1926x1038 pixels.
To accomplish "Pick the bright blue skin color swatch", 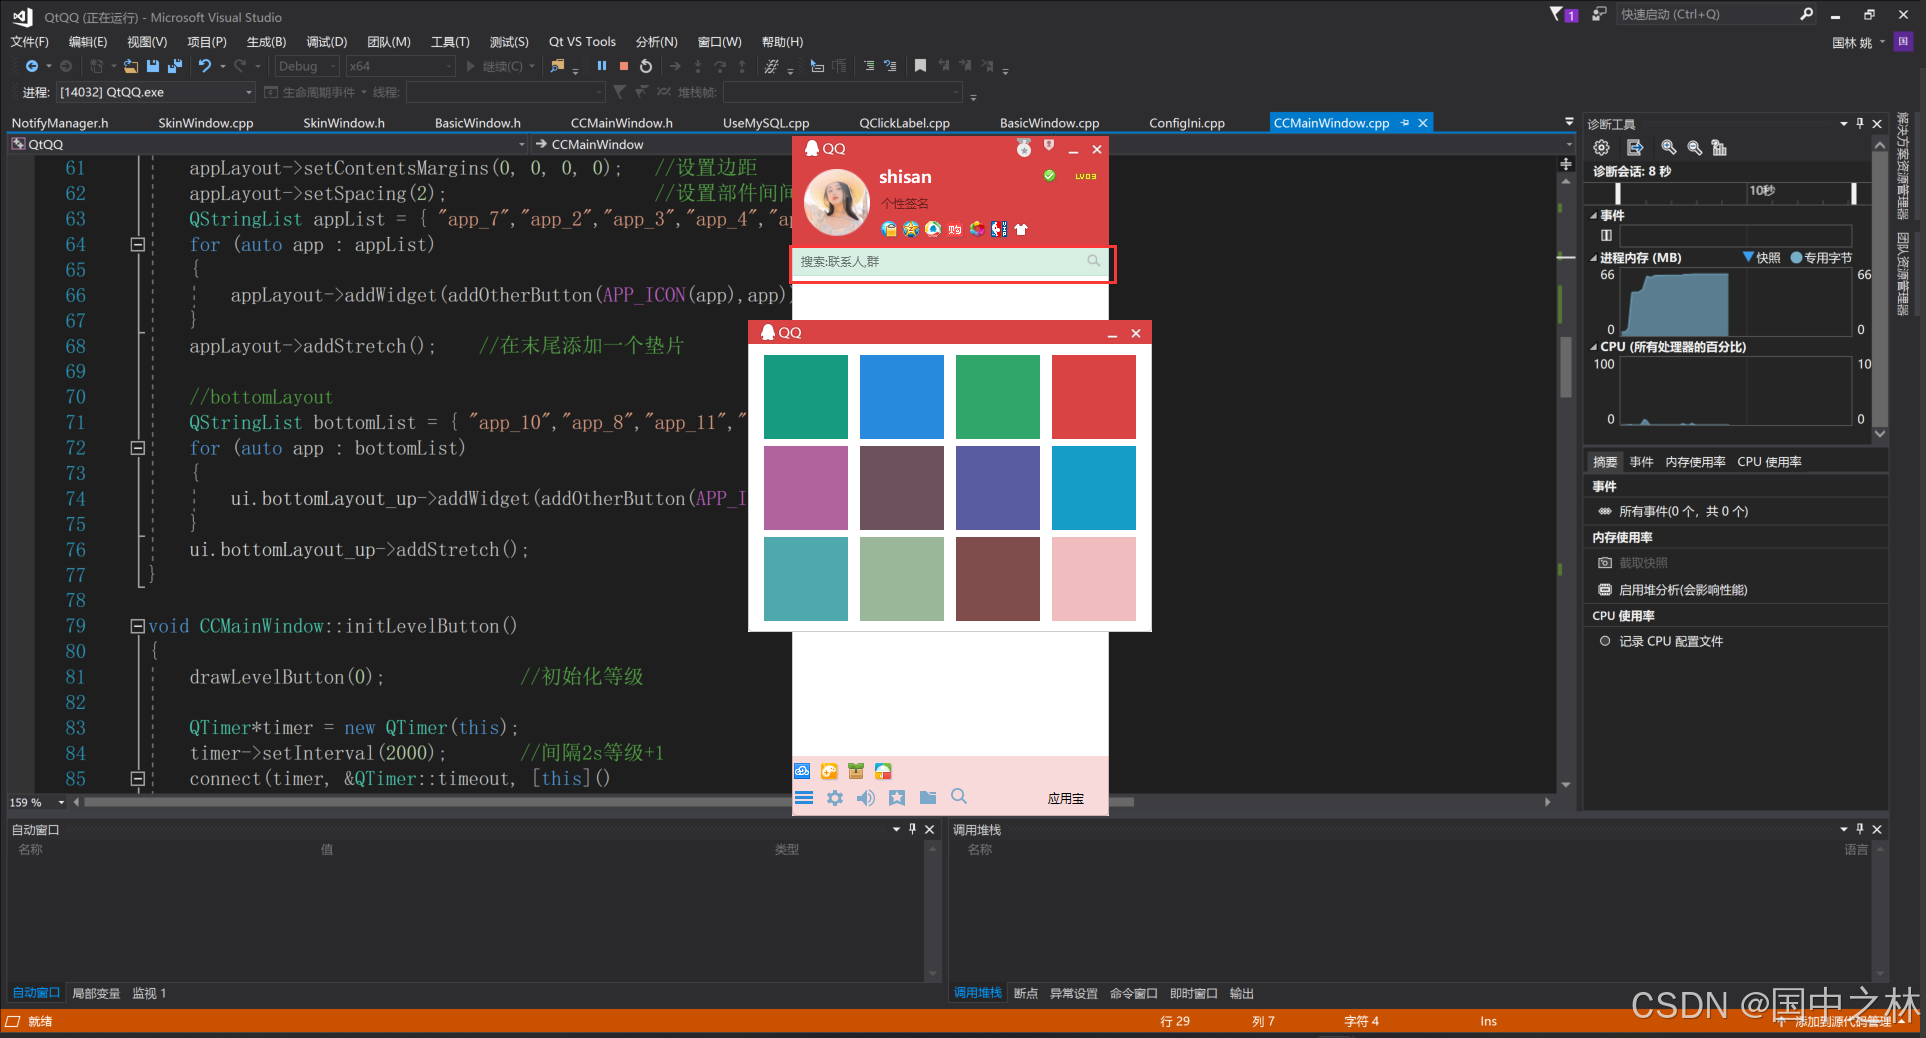I will (901, 397).
